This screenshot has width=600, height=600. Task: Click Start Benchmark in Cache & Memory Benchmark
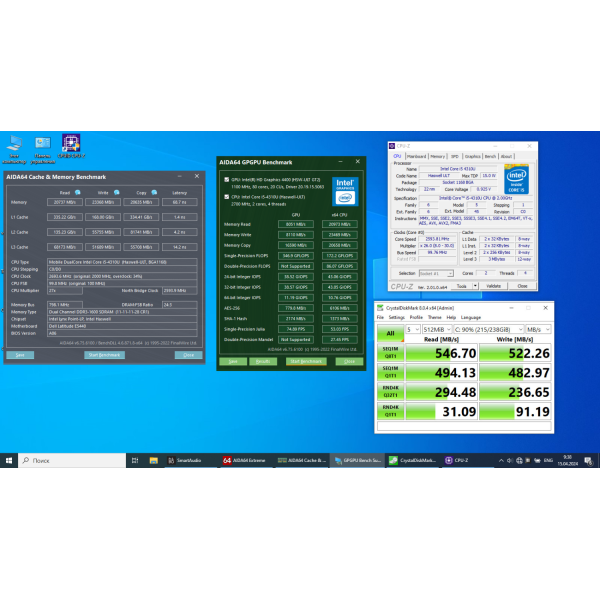[104, 355]
